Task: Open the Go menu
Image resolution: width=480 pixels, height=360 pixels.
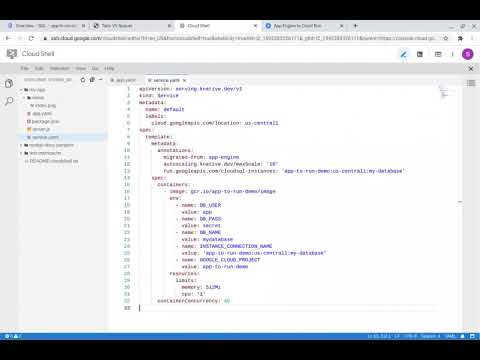Action: tap(95, 68)
